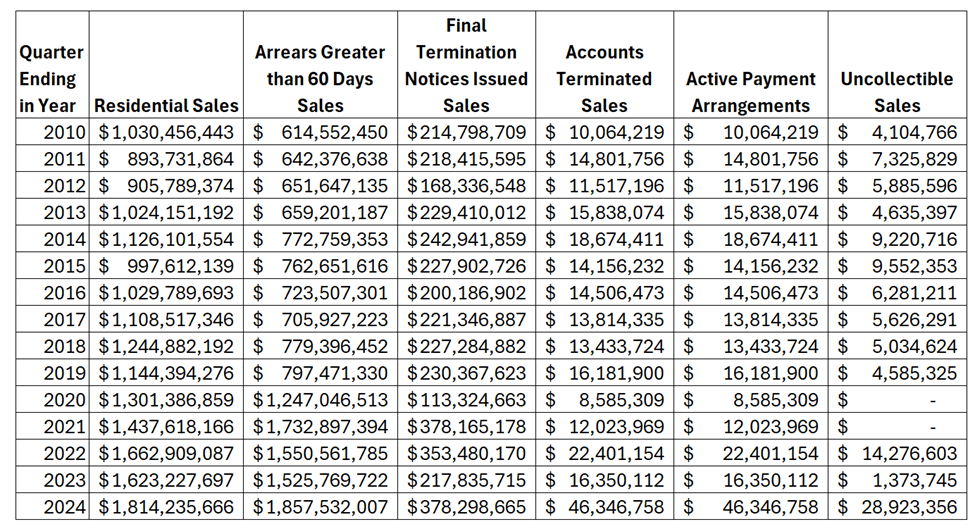Click the Active Payment Arrangements header
The image size is (975, 529).
[750, 92]
